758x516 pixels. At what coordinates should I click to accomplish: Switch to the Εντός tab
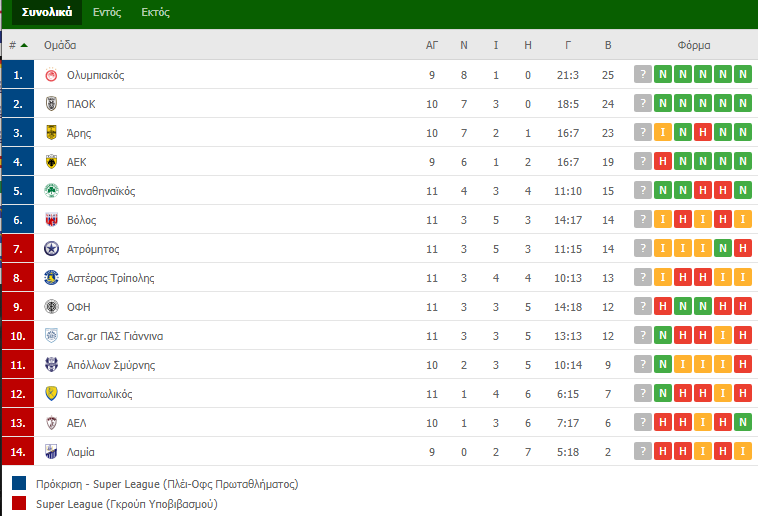point(107,12)
